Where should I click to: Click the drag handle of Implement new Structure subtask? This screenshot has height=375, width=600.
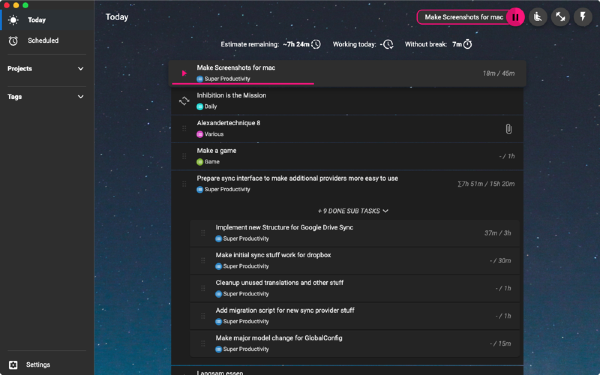[203, 233]
